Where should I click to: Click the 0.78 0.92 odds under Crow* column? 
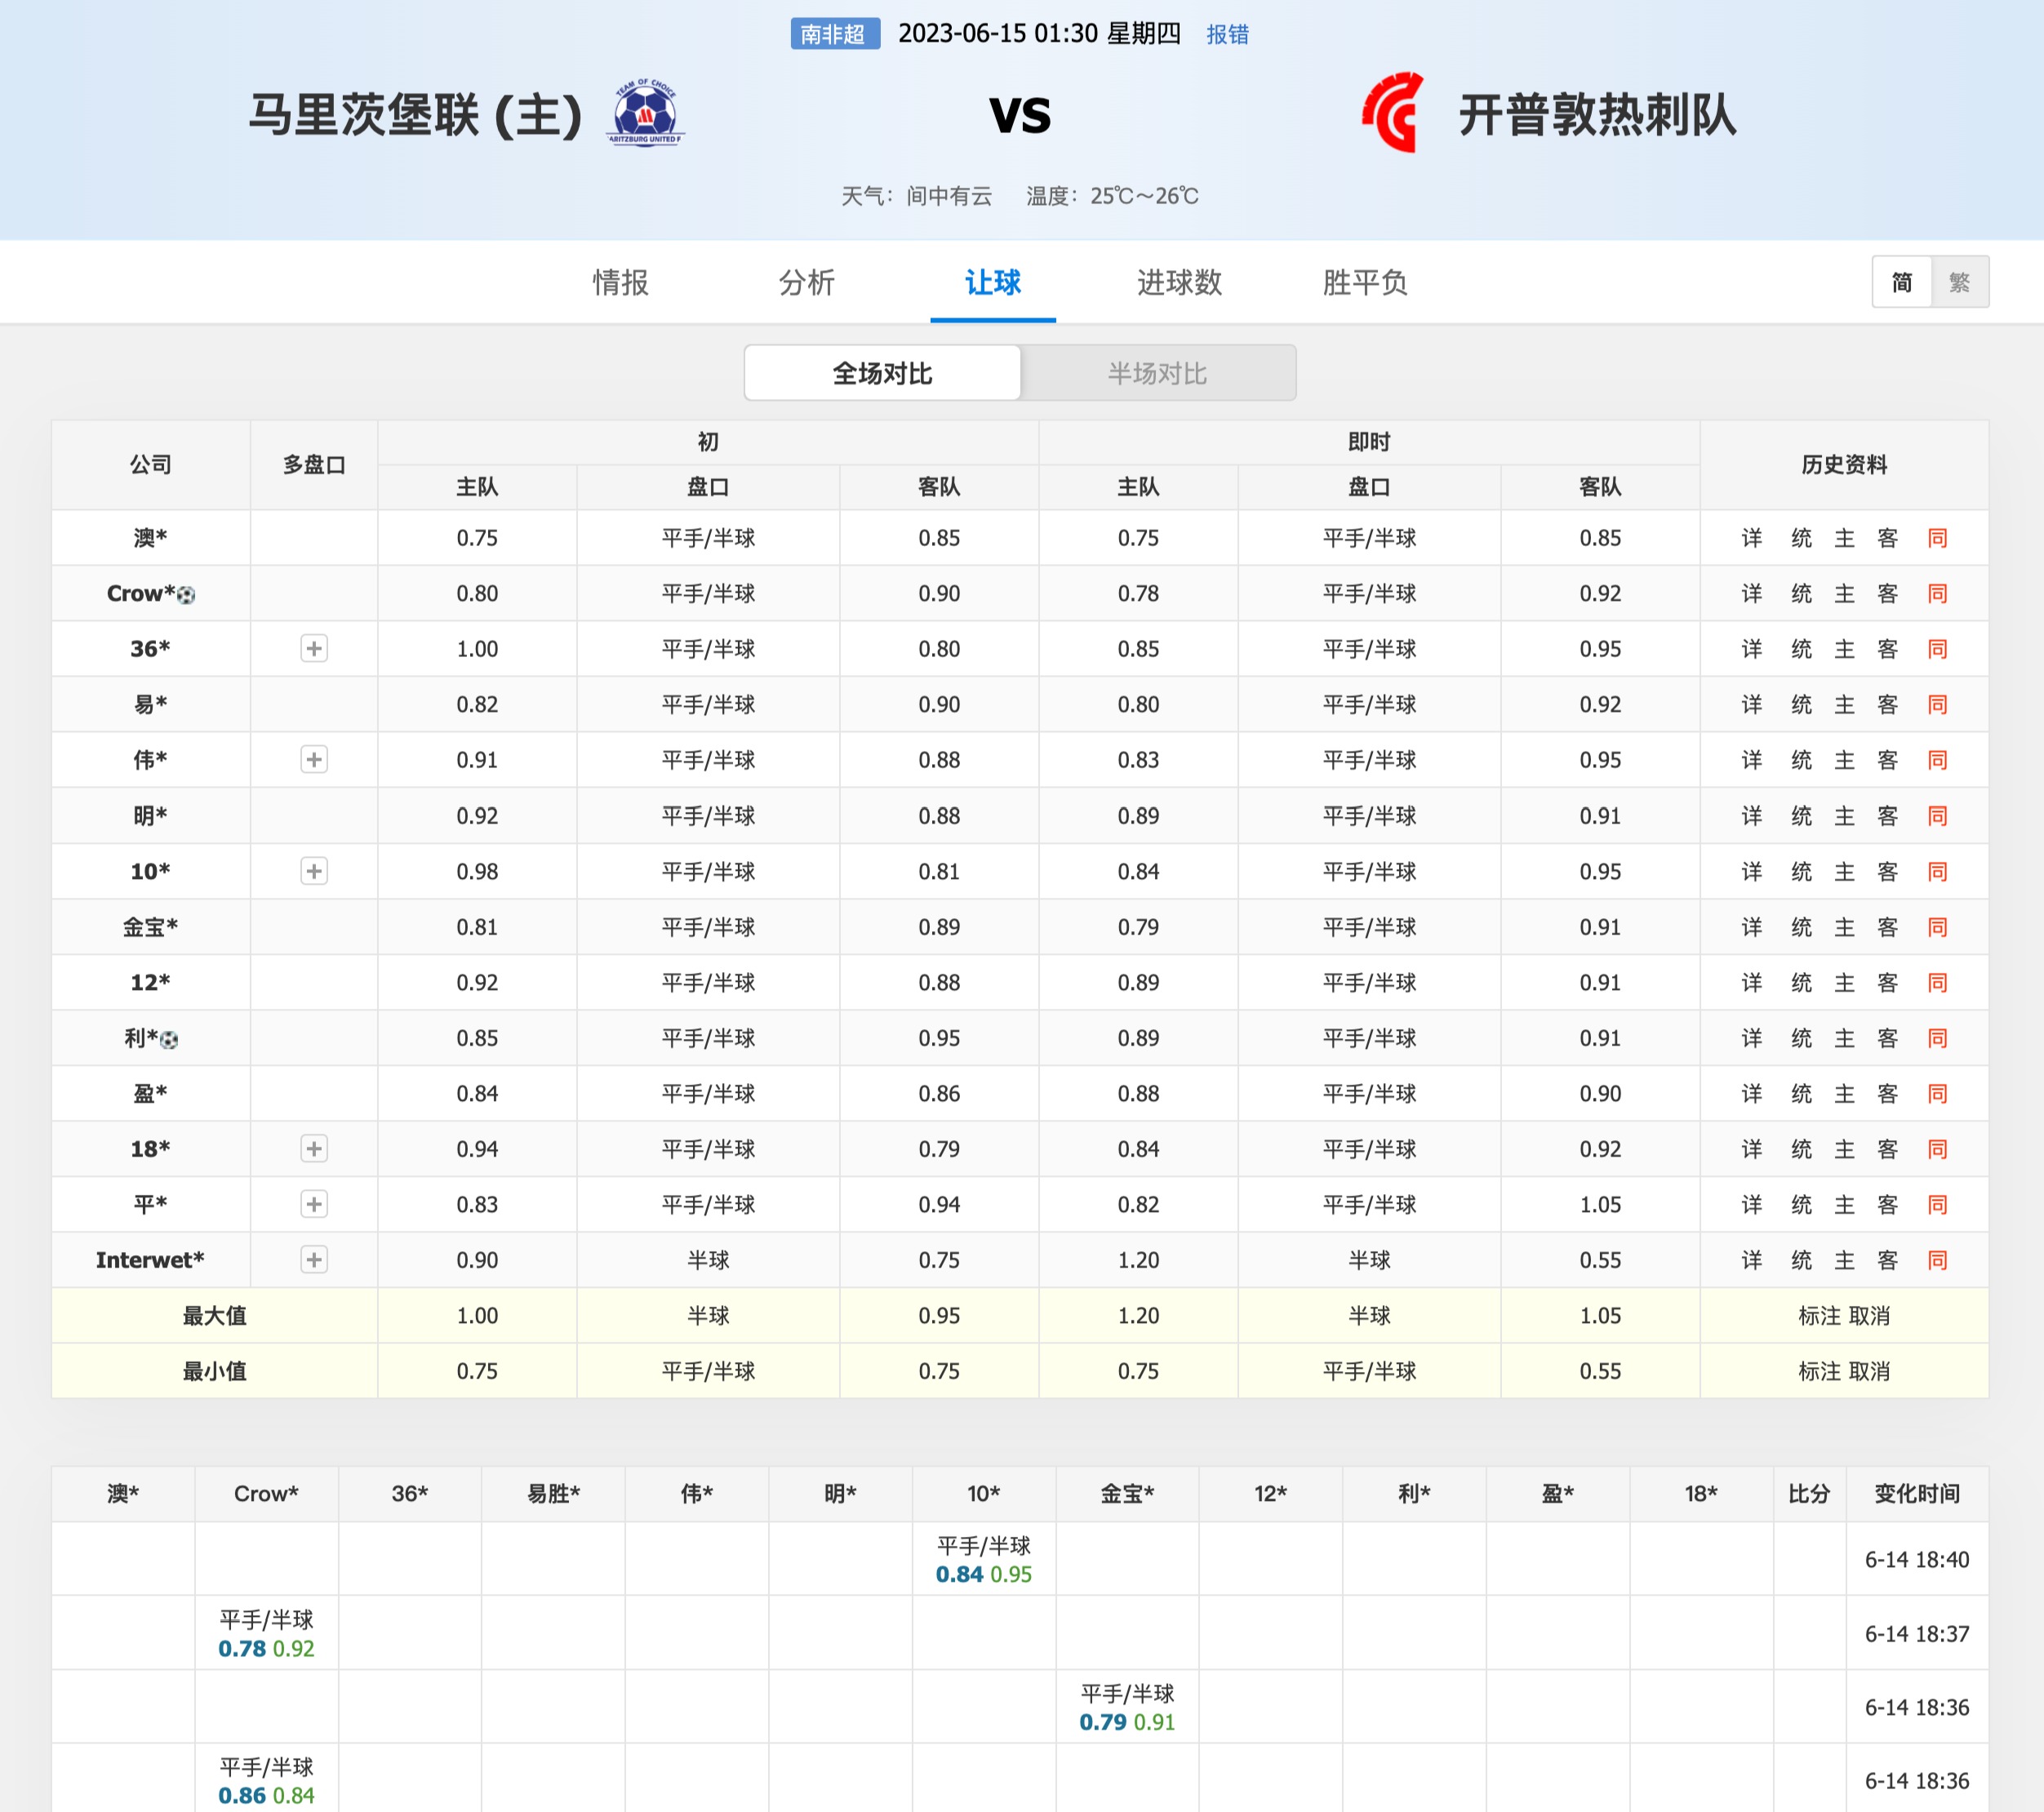pos(266,1649)
